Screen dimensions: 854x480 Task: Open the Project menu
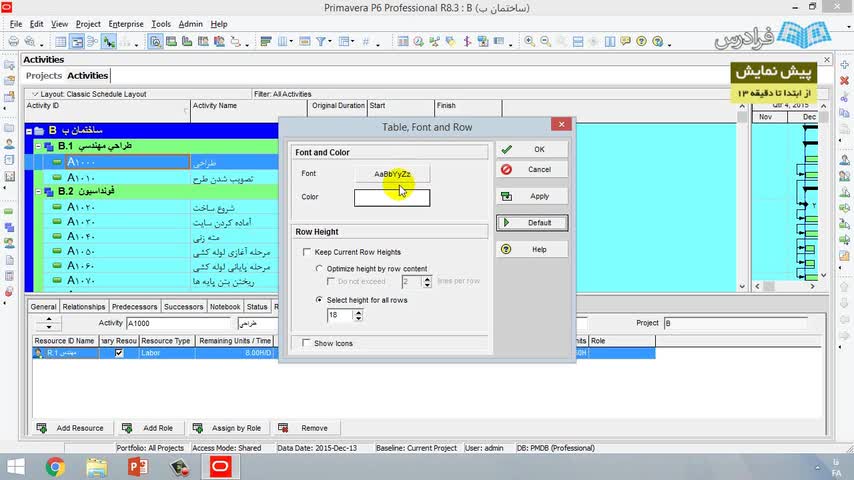pyautogui.click(x=88, y=24)
